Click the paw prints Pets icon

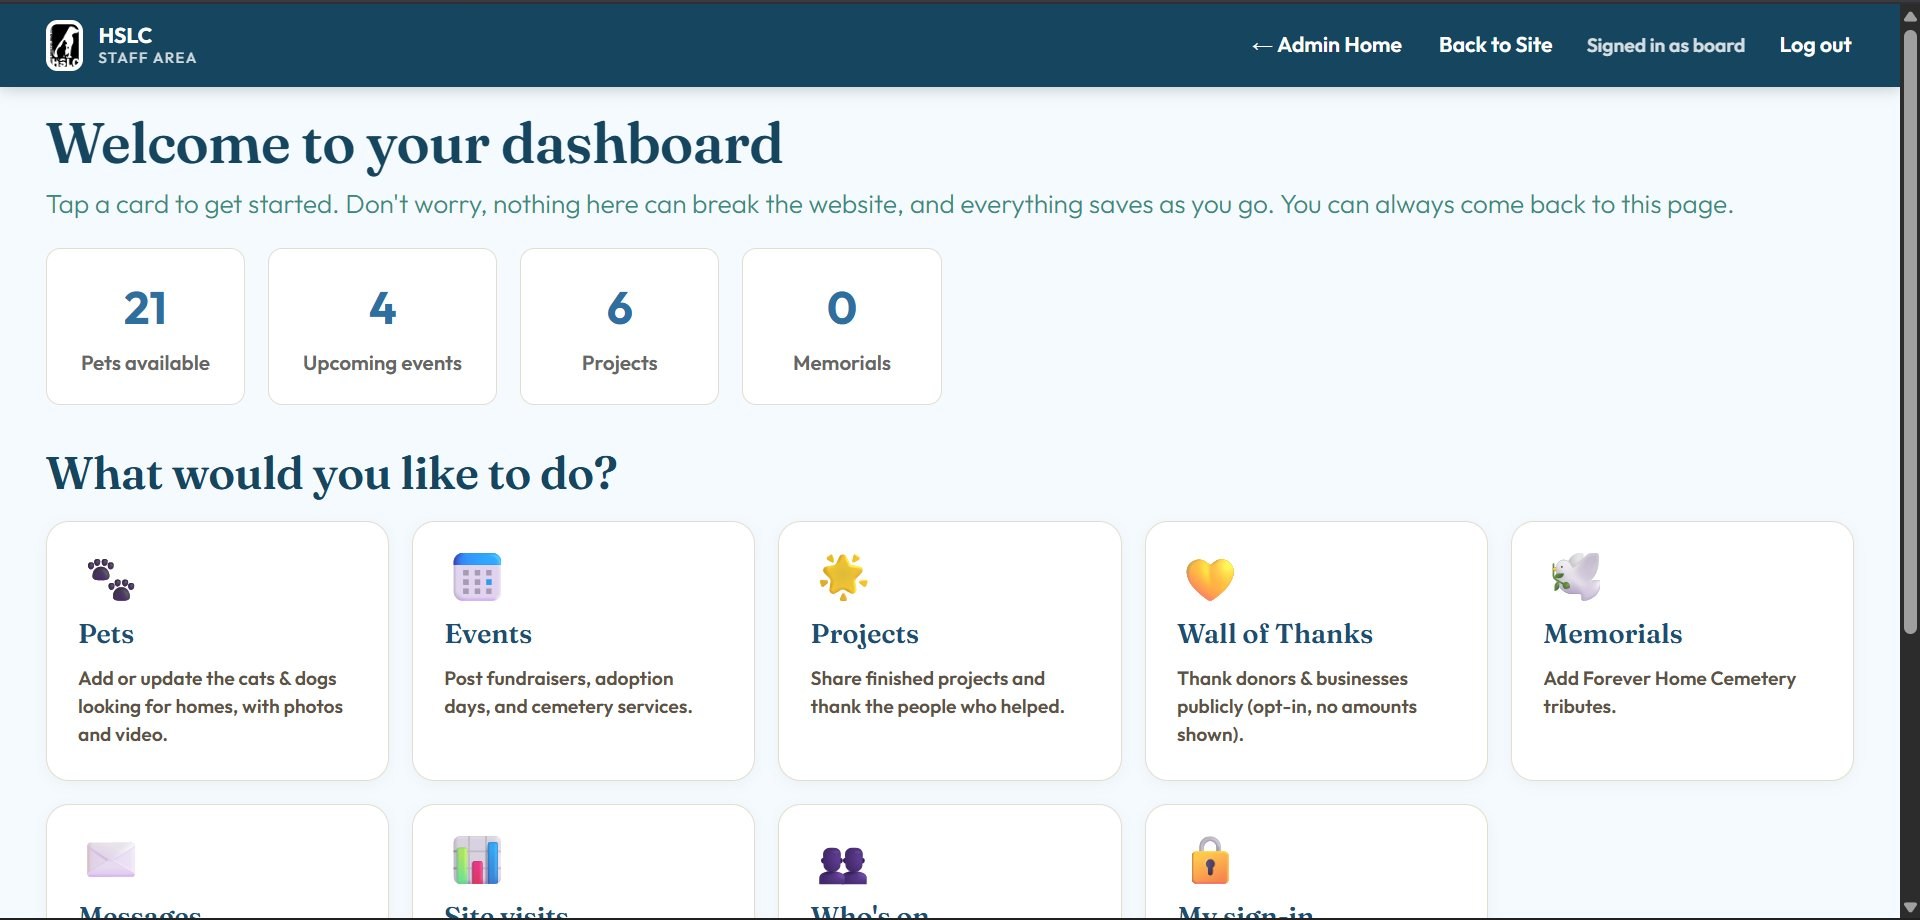tap(111, 578)
